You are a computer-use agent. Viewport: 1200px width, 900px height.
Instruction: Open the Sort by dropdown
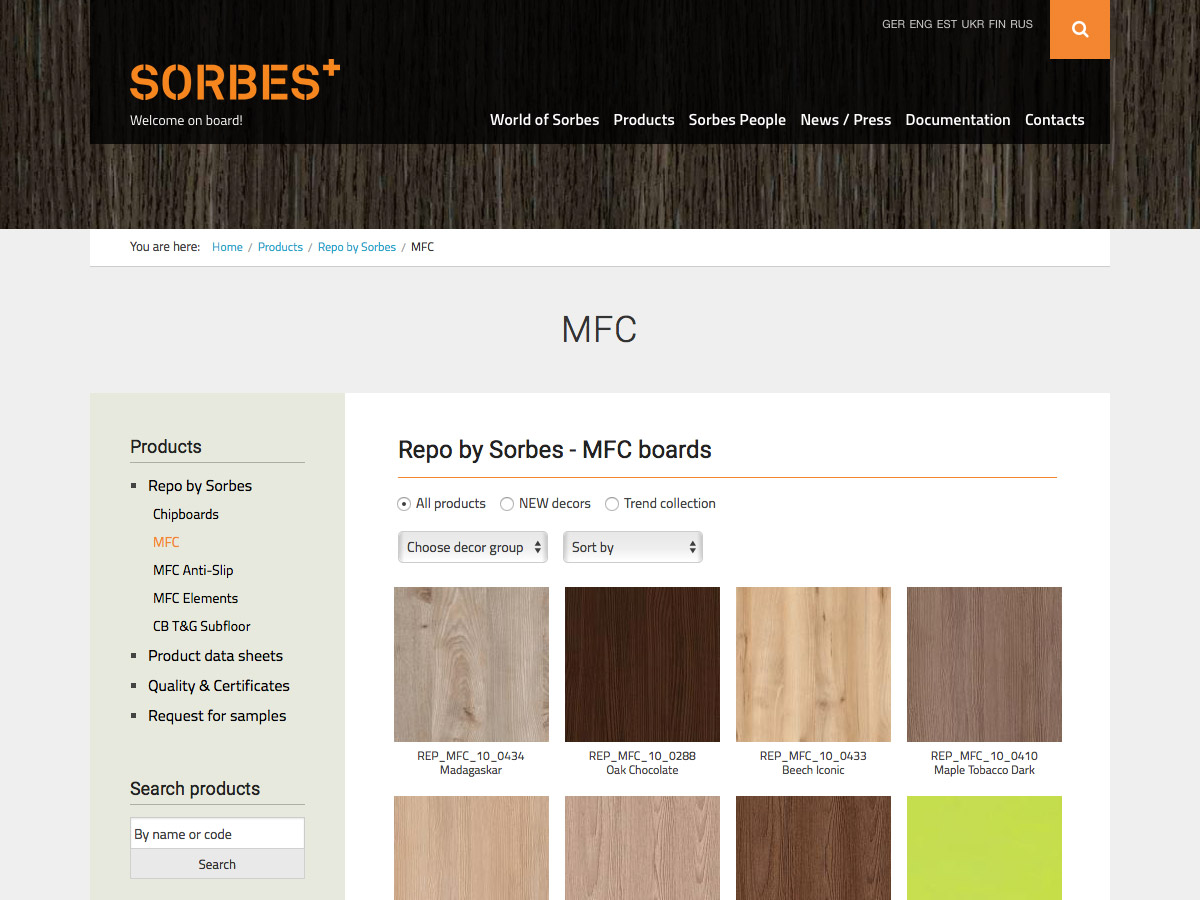[633, 547]
